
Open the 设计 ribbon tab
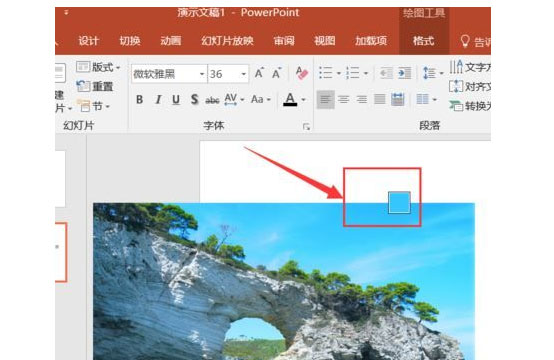pyautogui.click(x=88, y=41)
